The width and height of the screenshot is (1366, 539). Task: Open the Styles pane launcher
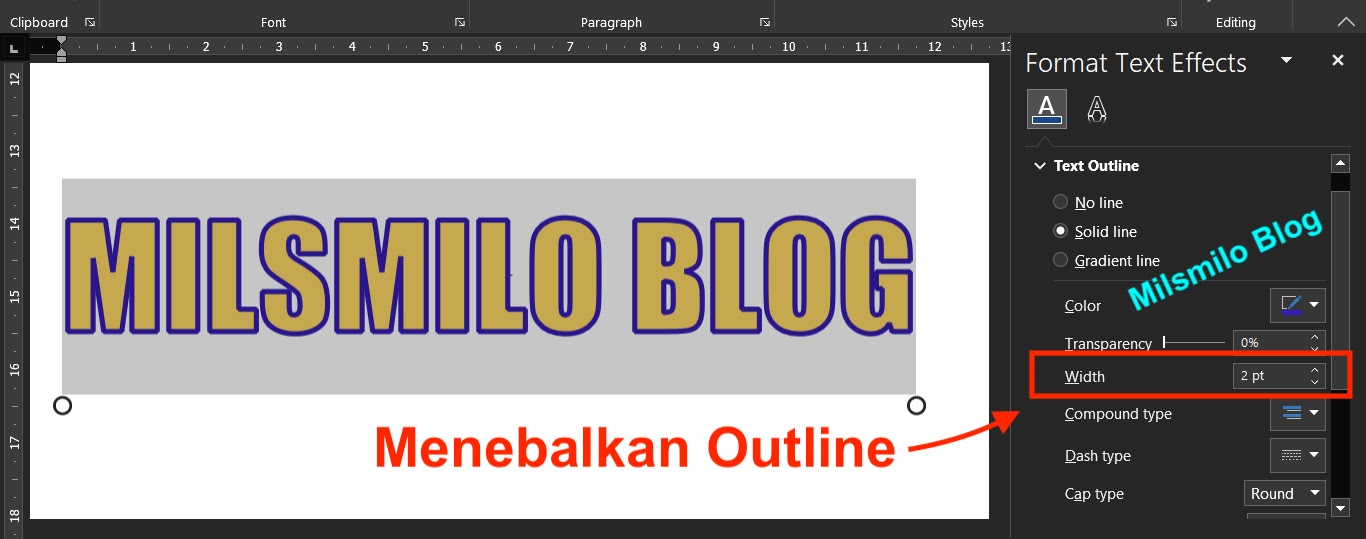tap(1171, 22)
